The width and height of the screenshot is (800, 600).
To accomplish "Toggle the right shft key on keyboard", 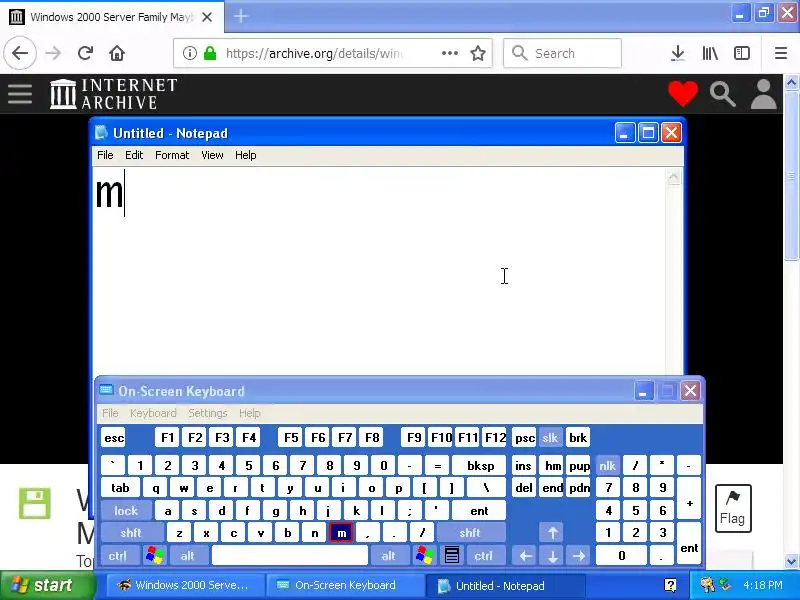I will click(x=470, y=533).
